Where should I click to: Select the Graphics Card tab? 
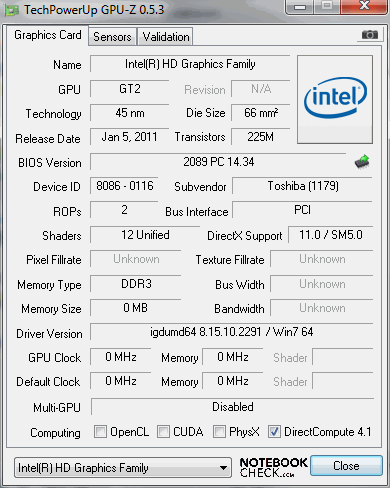(47, 35)
